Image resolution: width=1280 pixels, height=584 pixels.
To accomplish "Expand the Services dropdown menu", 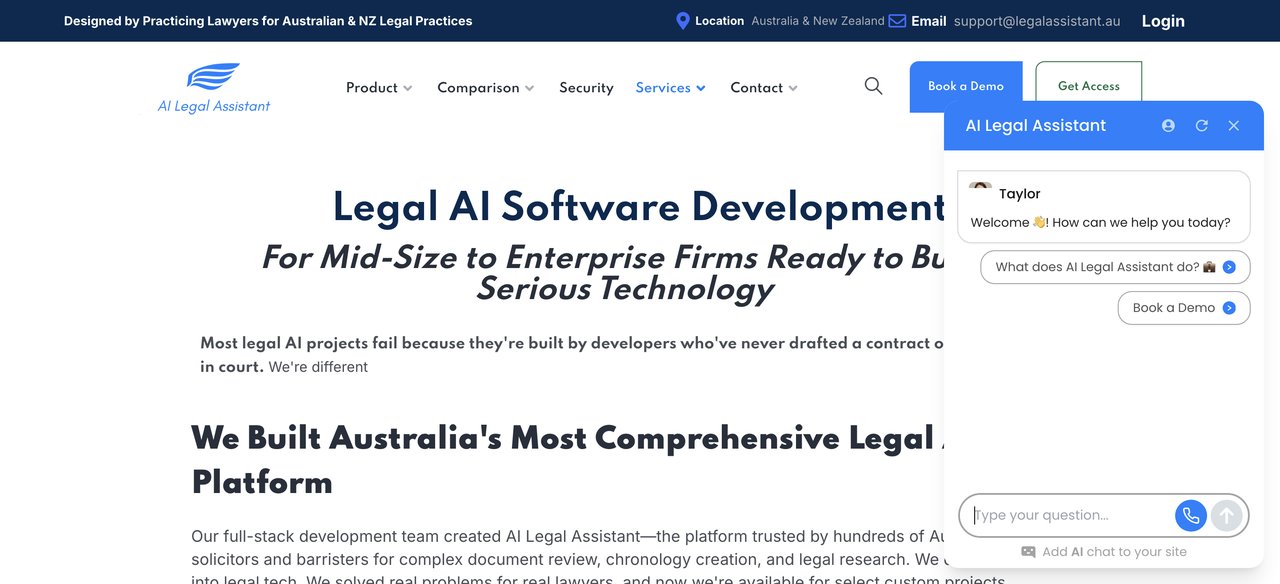I will tap(671, 88).
